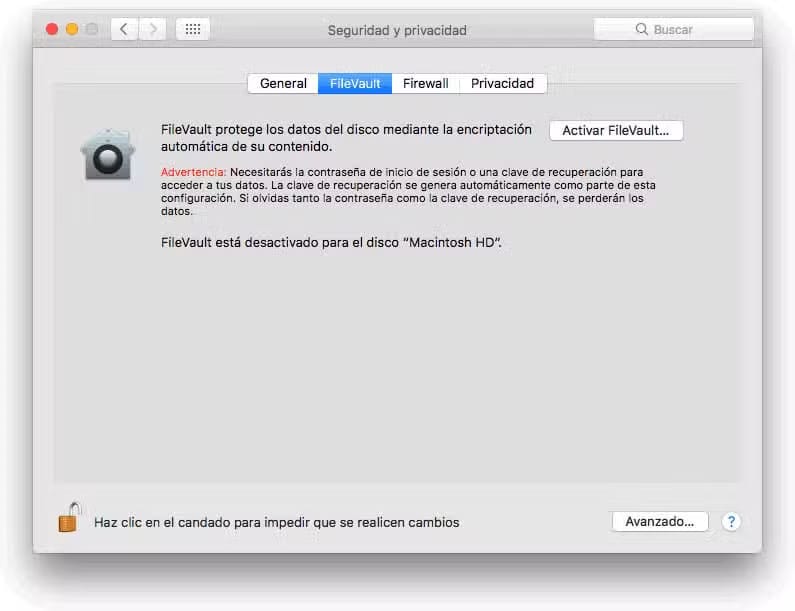Select the FileVault tab

[355, 84]
